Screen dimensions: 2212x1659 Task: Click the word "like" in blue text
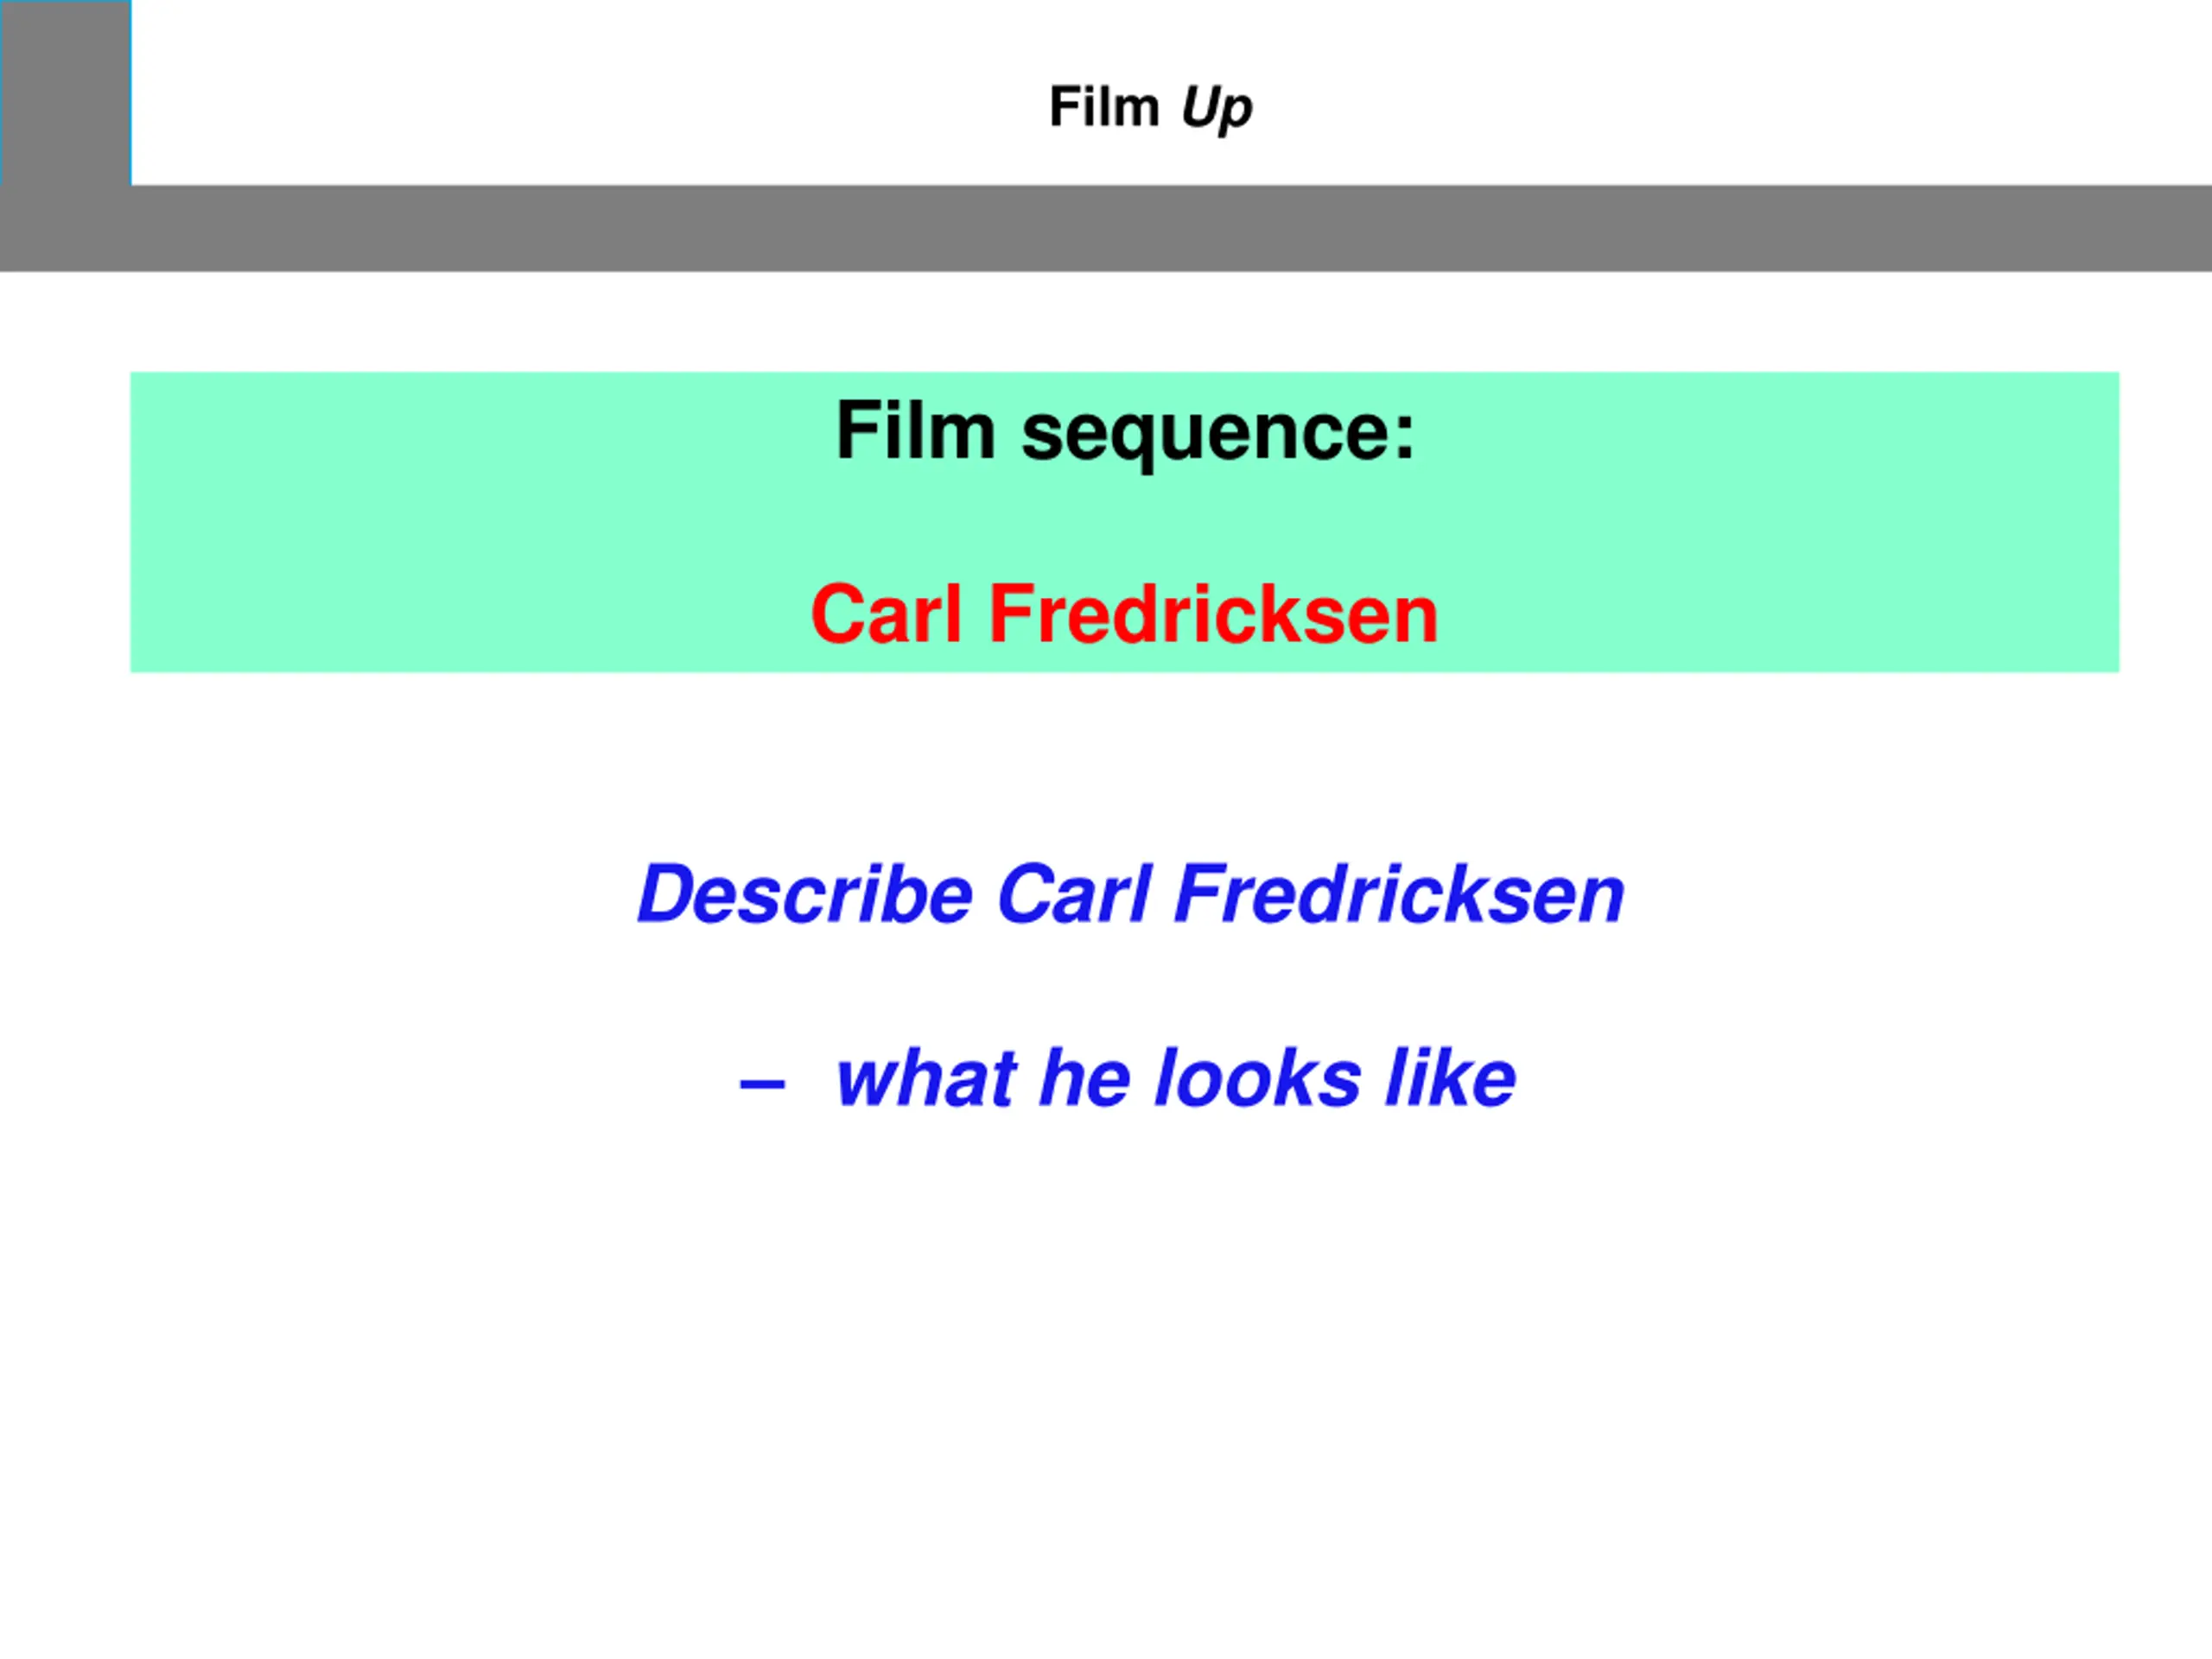coord(1451,1077)
